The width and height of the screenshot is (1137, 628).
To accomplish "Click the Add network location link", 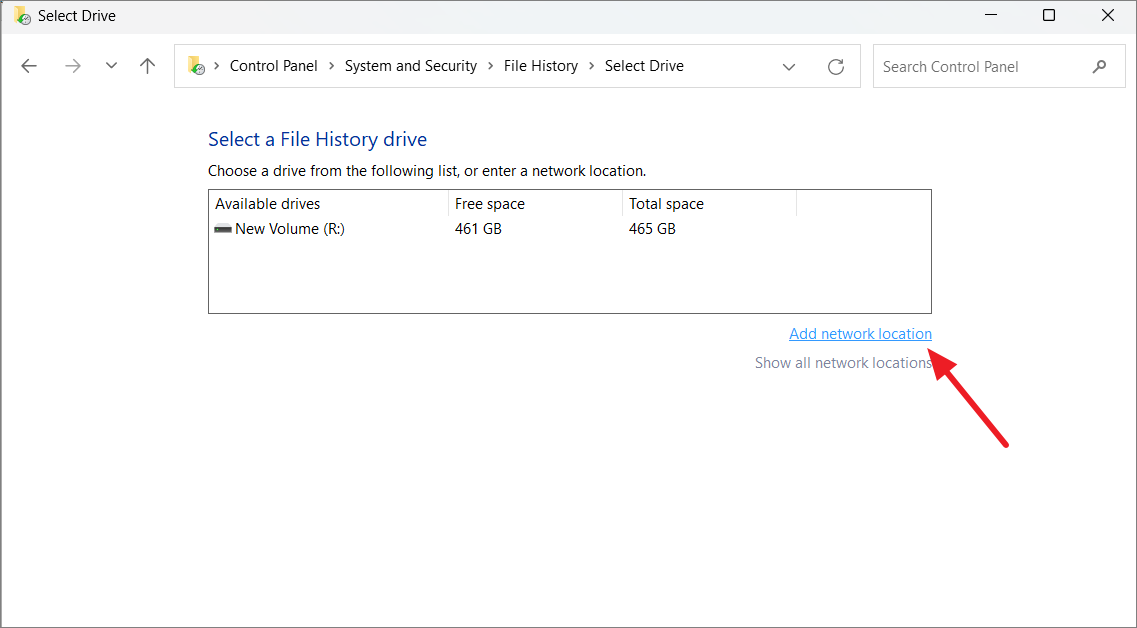I will point(860,333).
